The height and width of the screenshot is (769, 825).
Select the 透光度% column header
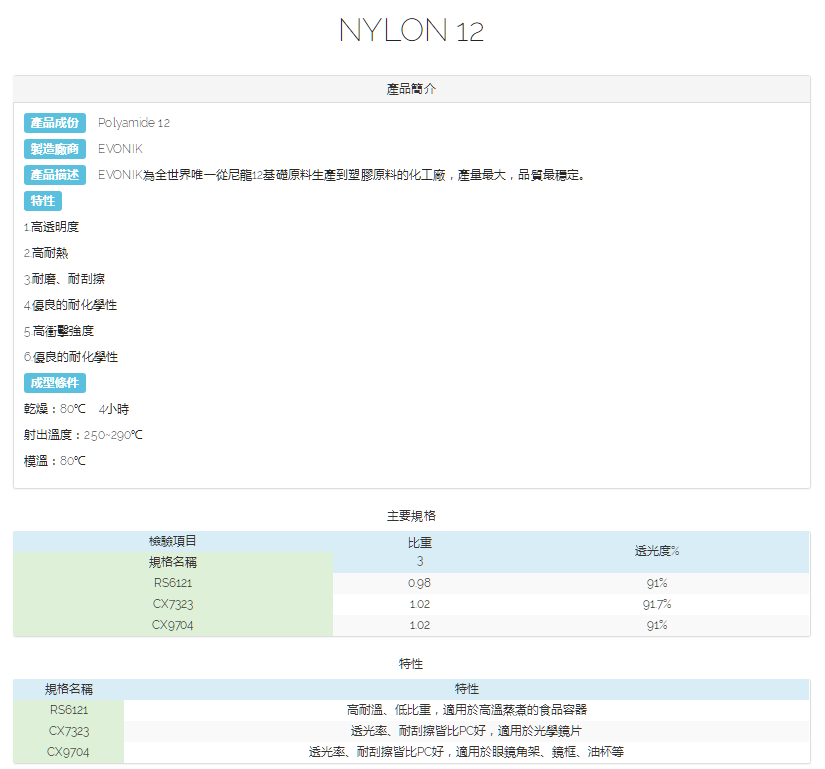tap(657, 551)
